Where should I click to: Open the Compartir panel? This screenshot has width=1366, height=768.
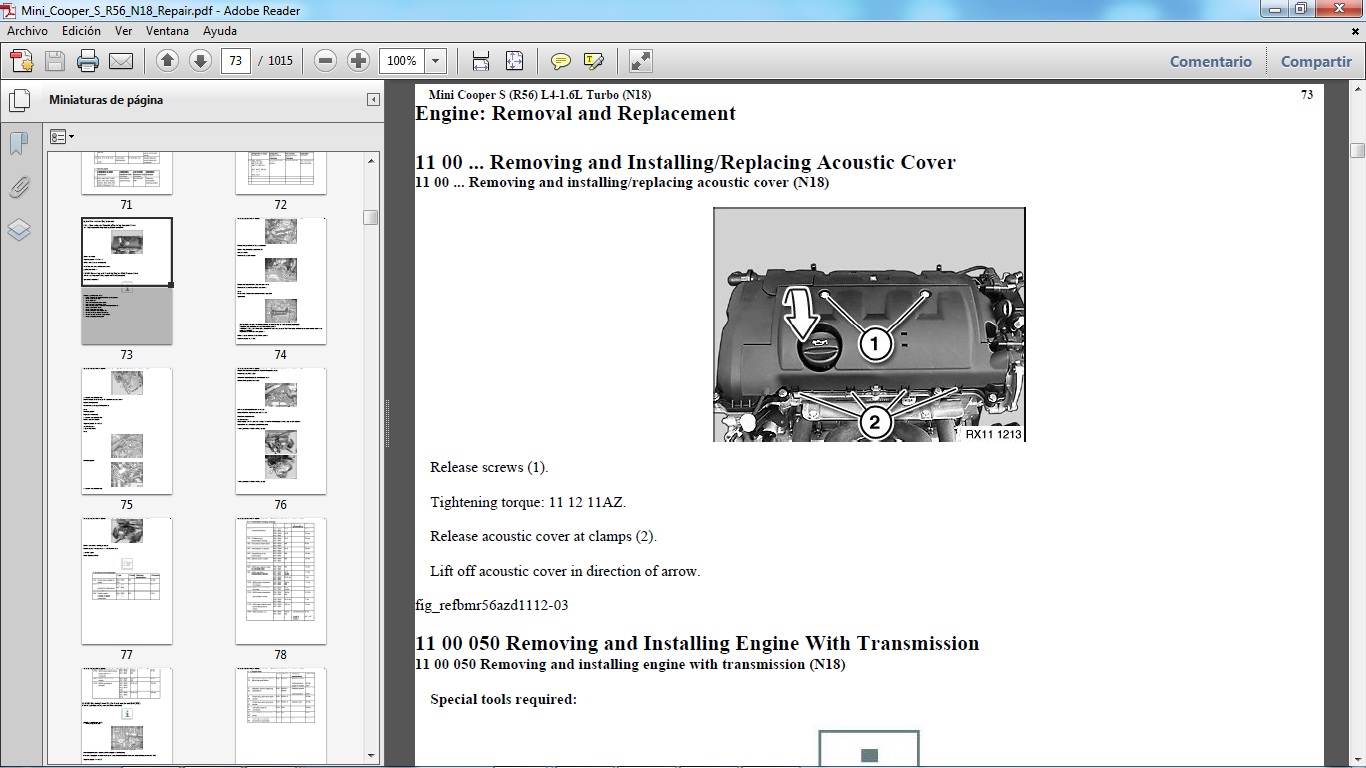(1316, 61)
